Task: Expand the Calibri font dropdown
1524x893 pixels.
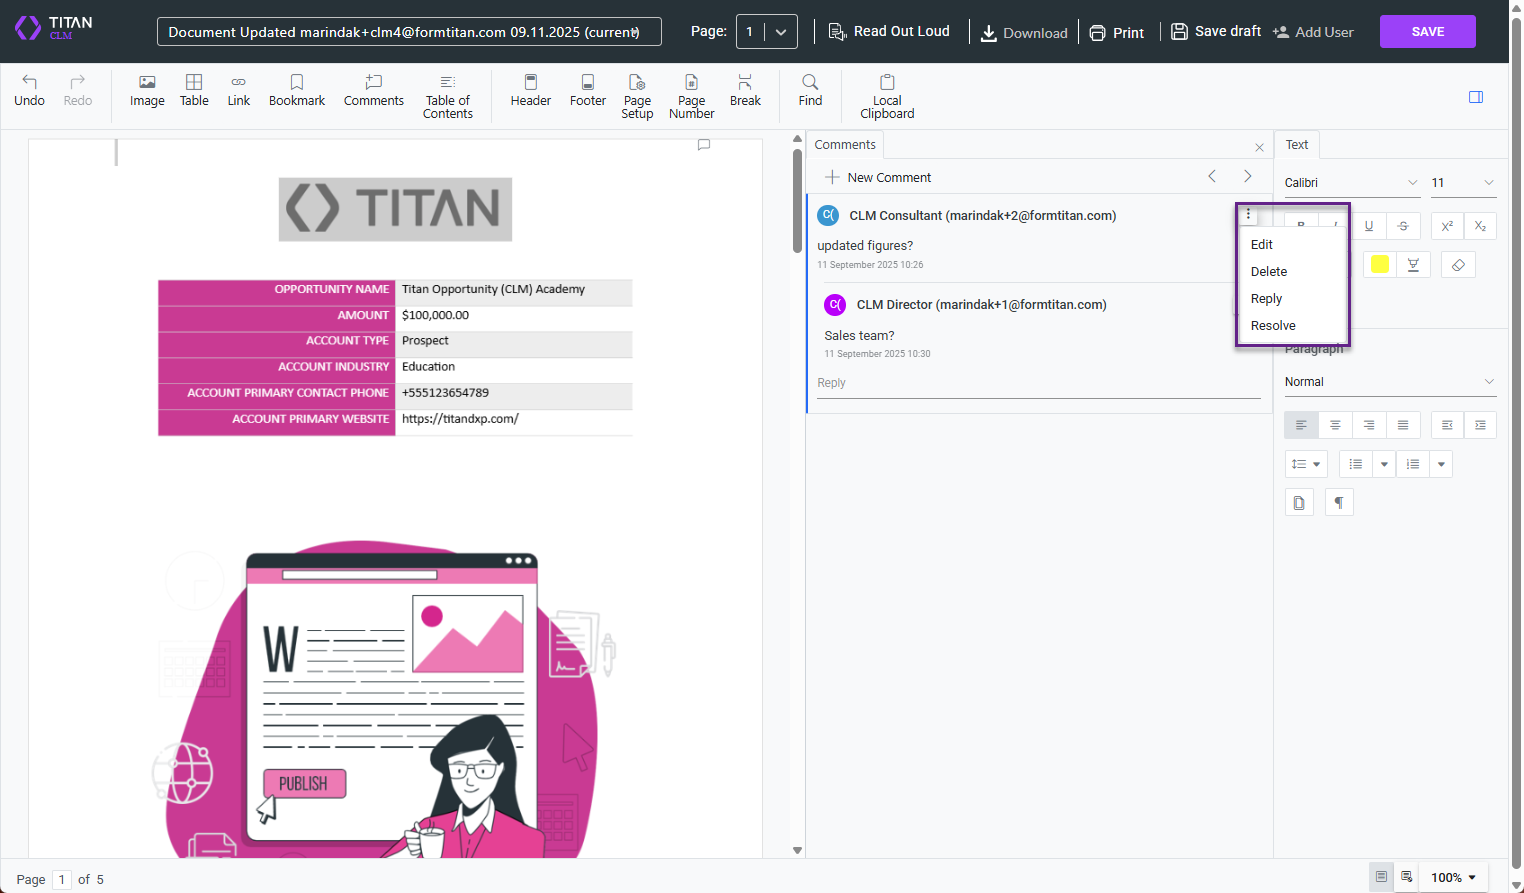Action: coord(1351,183)
